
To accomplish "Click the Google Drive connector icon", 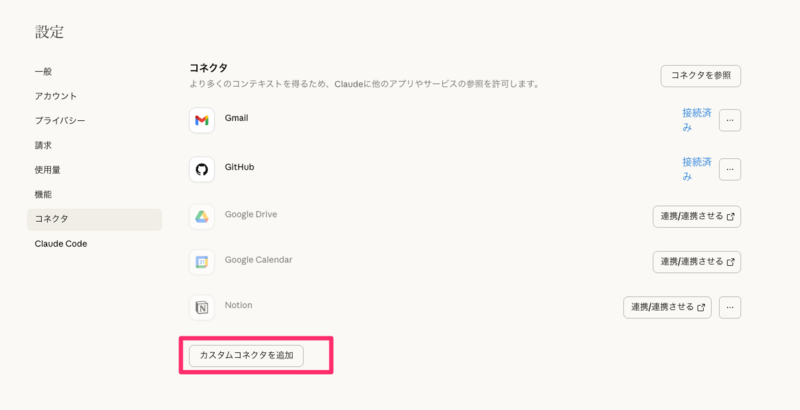I will coord(202,217).
